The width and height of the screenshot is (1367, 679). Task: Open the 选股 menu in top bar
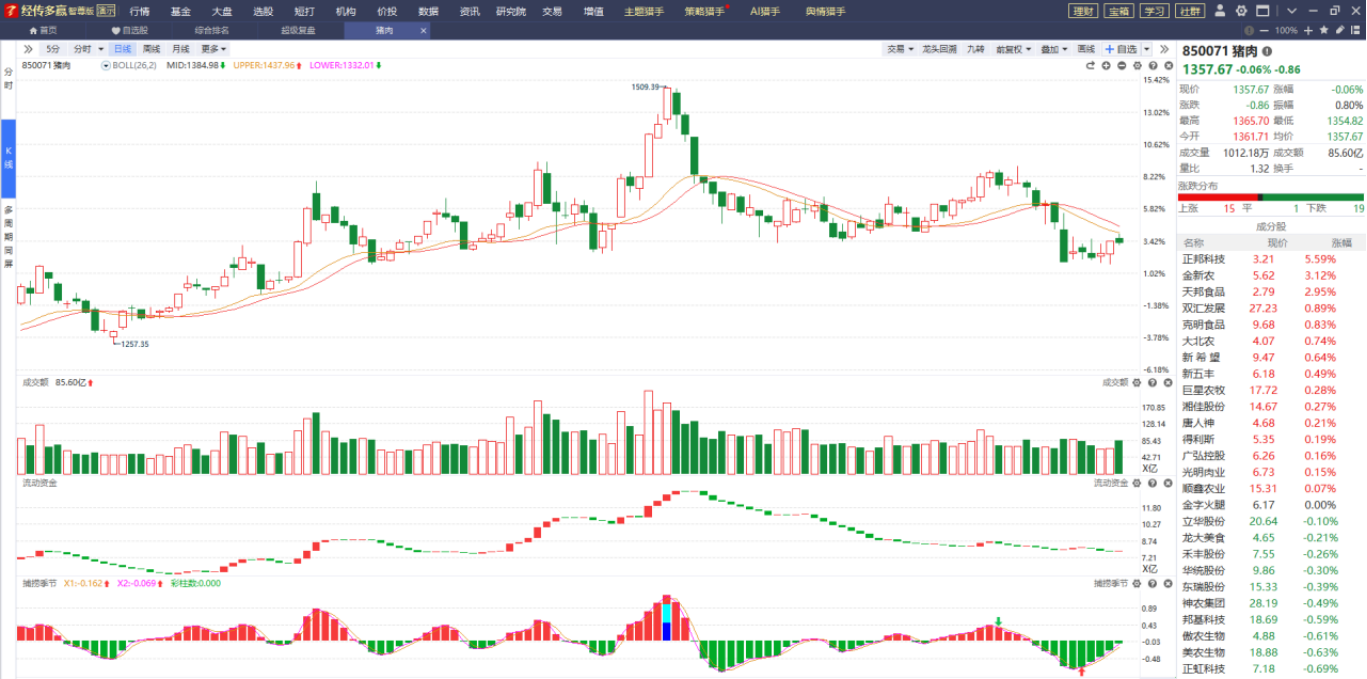click(263, 11)
